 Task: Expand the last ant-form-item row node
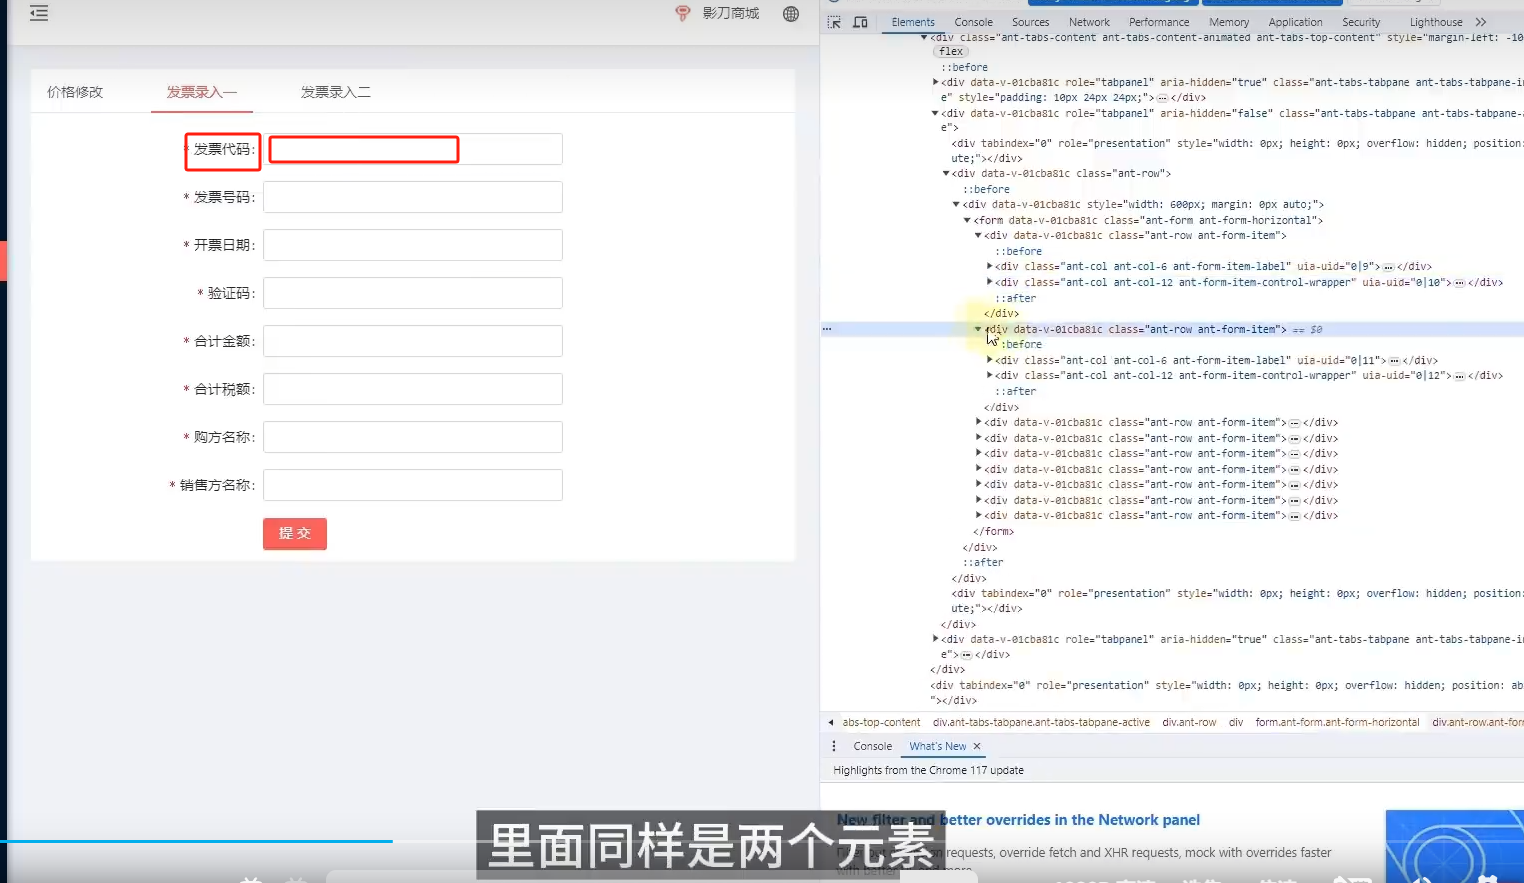(x=978, y=516)
